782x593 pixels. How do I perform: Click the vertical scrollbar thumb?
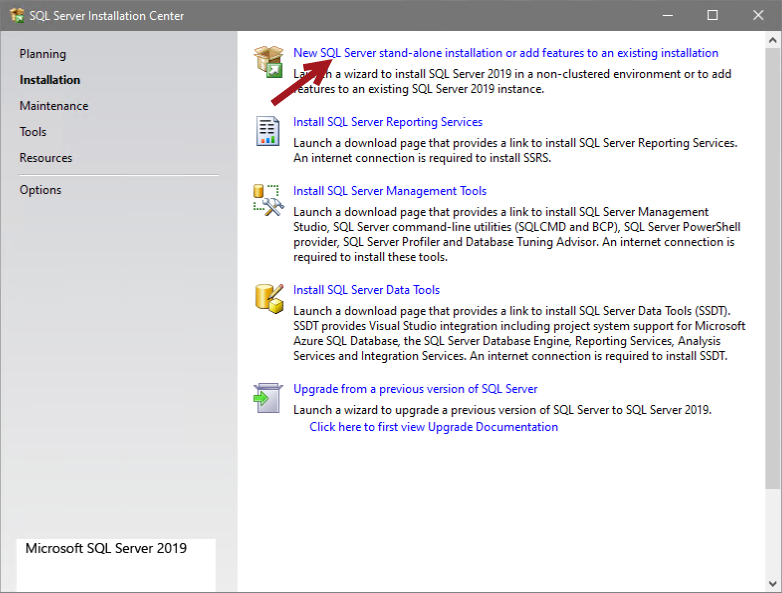pos(773,268)
